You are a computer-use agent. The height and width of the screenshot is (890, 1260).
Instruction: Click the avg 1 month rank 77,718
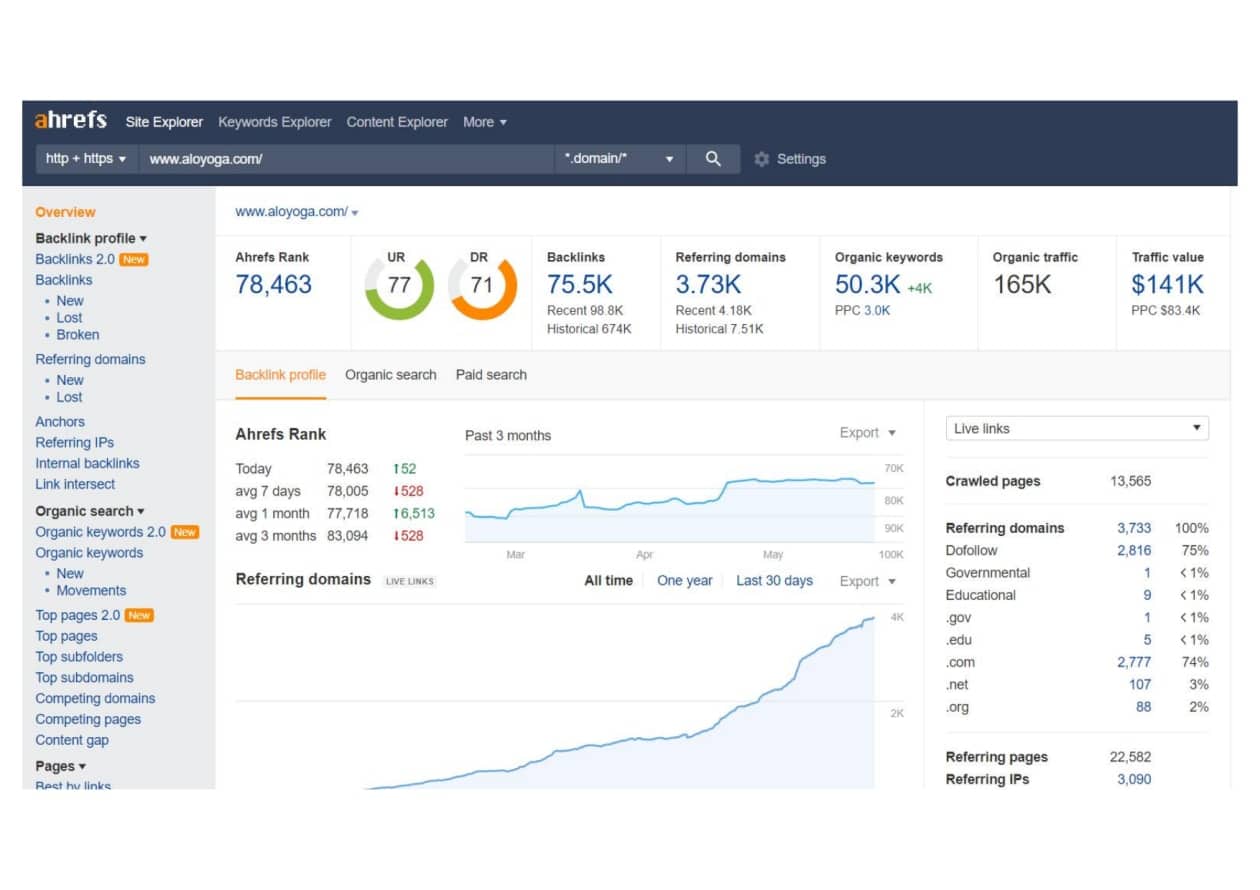click(x=348, y=514)
